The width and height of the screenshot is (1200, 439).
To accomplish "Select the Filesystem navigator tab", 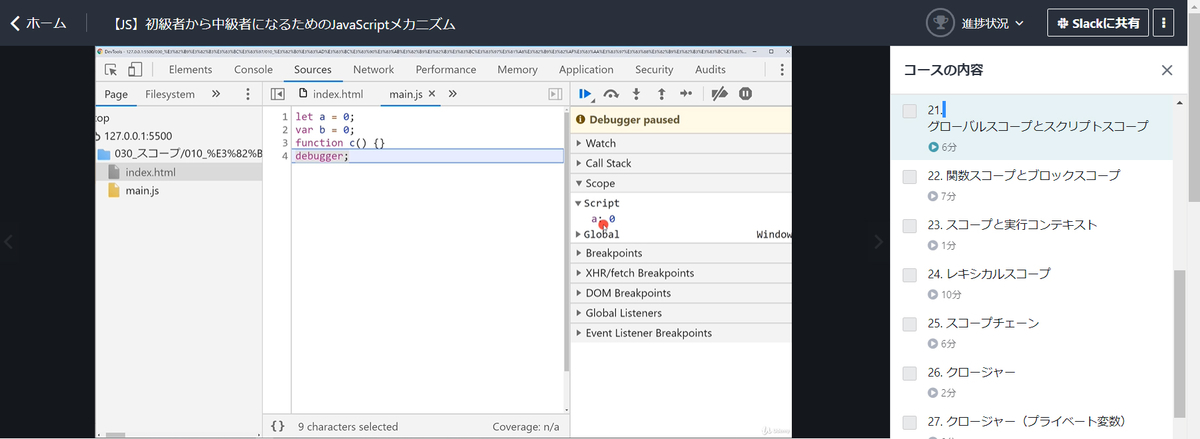I will click(x=170, y=94).
